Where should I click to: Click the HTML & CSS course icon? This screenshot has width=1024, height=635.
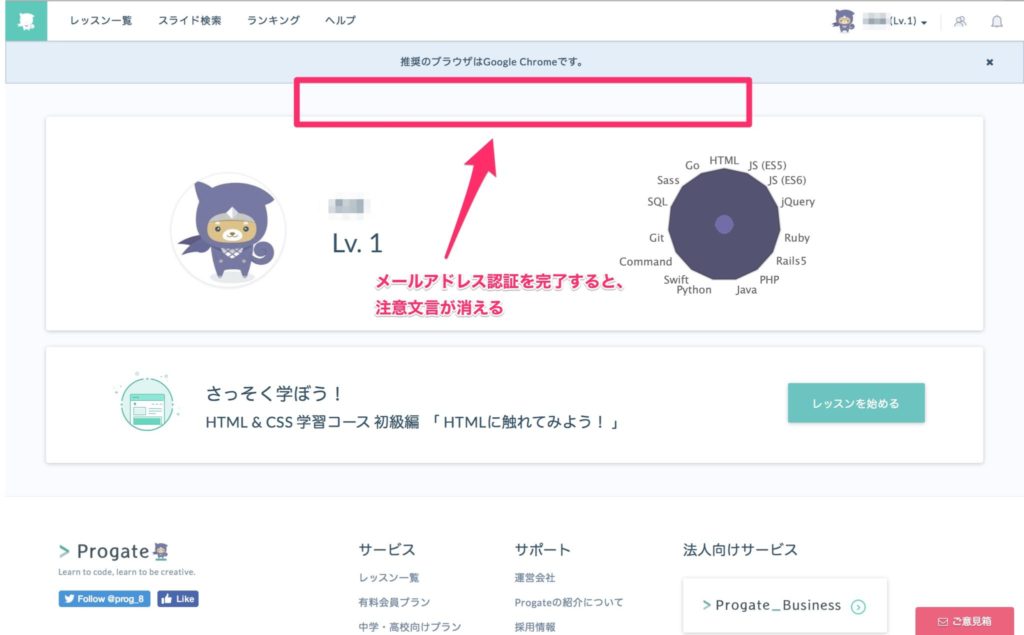coord(148,404)
